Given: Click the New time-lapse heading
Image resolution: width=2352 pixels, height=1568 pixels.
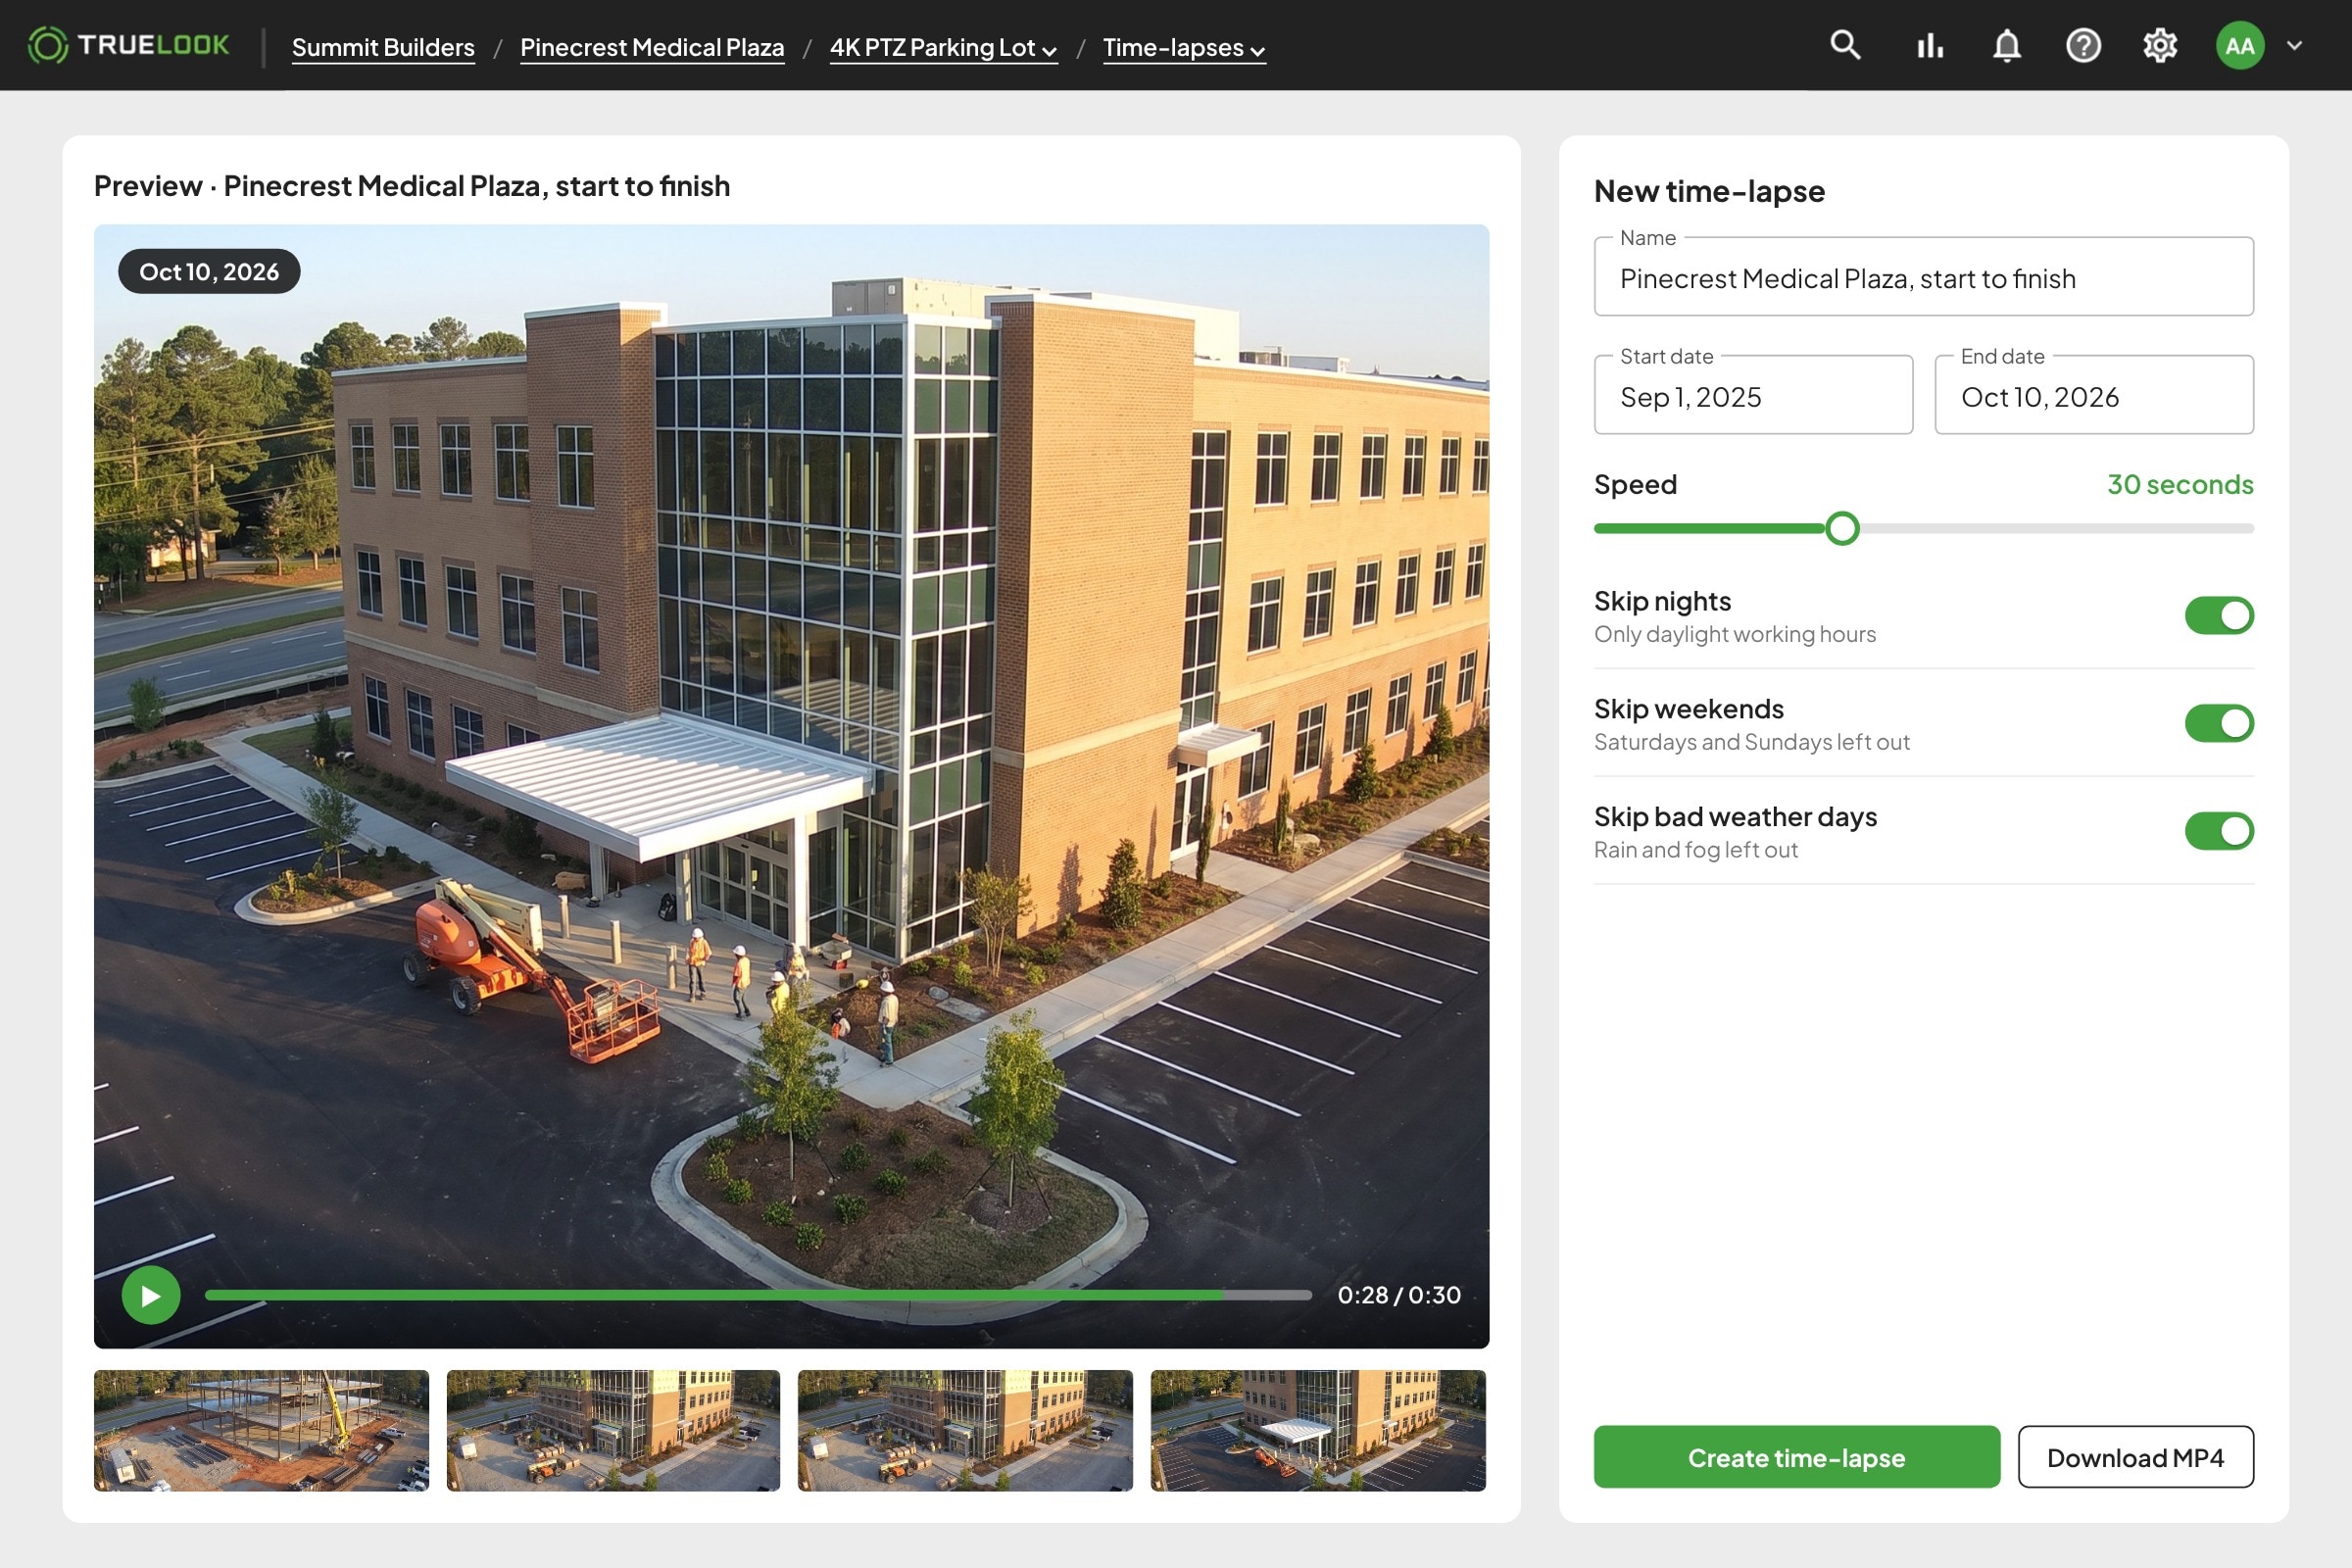Looking at the screenshot, I should pyautogui.click(x=1709, y=190).
